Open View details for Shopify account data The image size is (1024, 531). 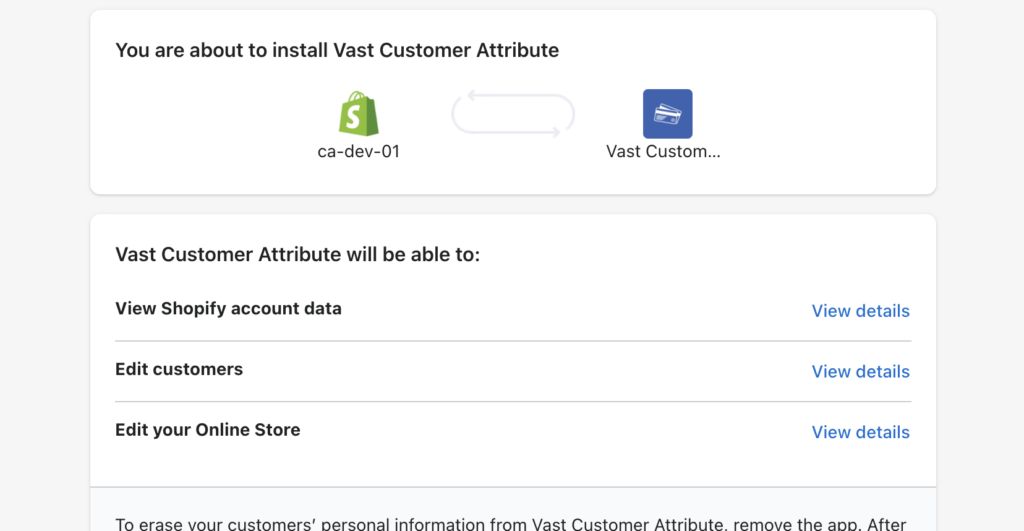pos(860,311)
